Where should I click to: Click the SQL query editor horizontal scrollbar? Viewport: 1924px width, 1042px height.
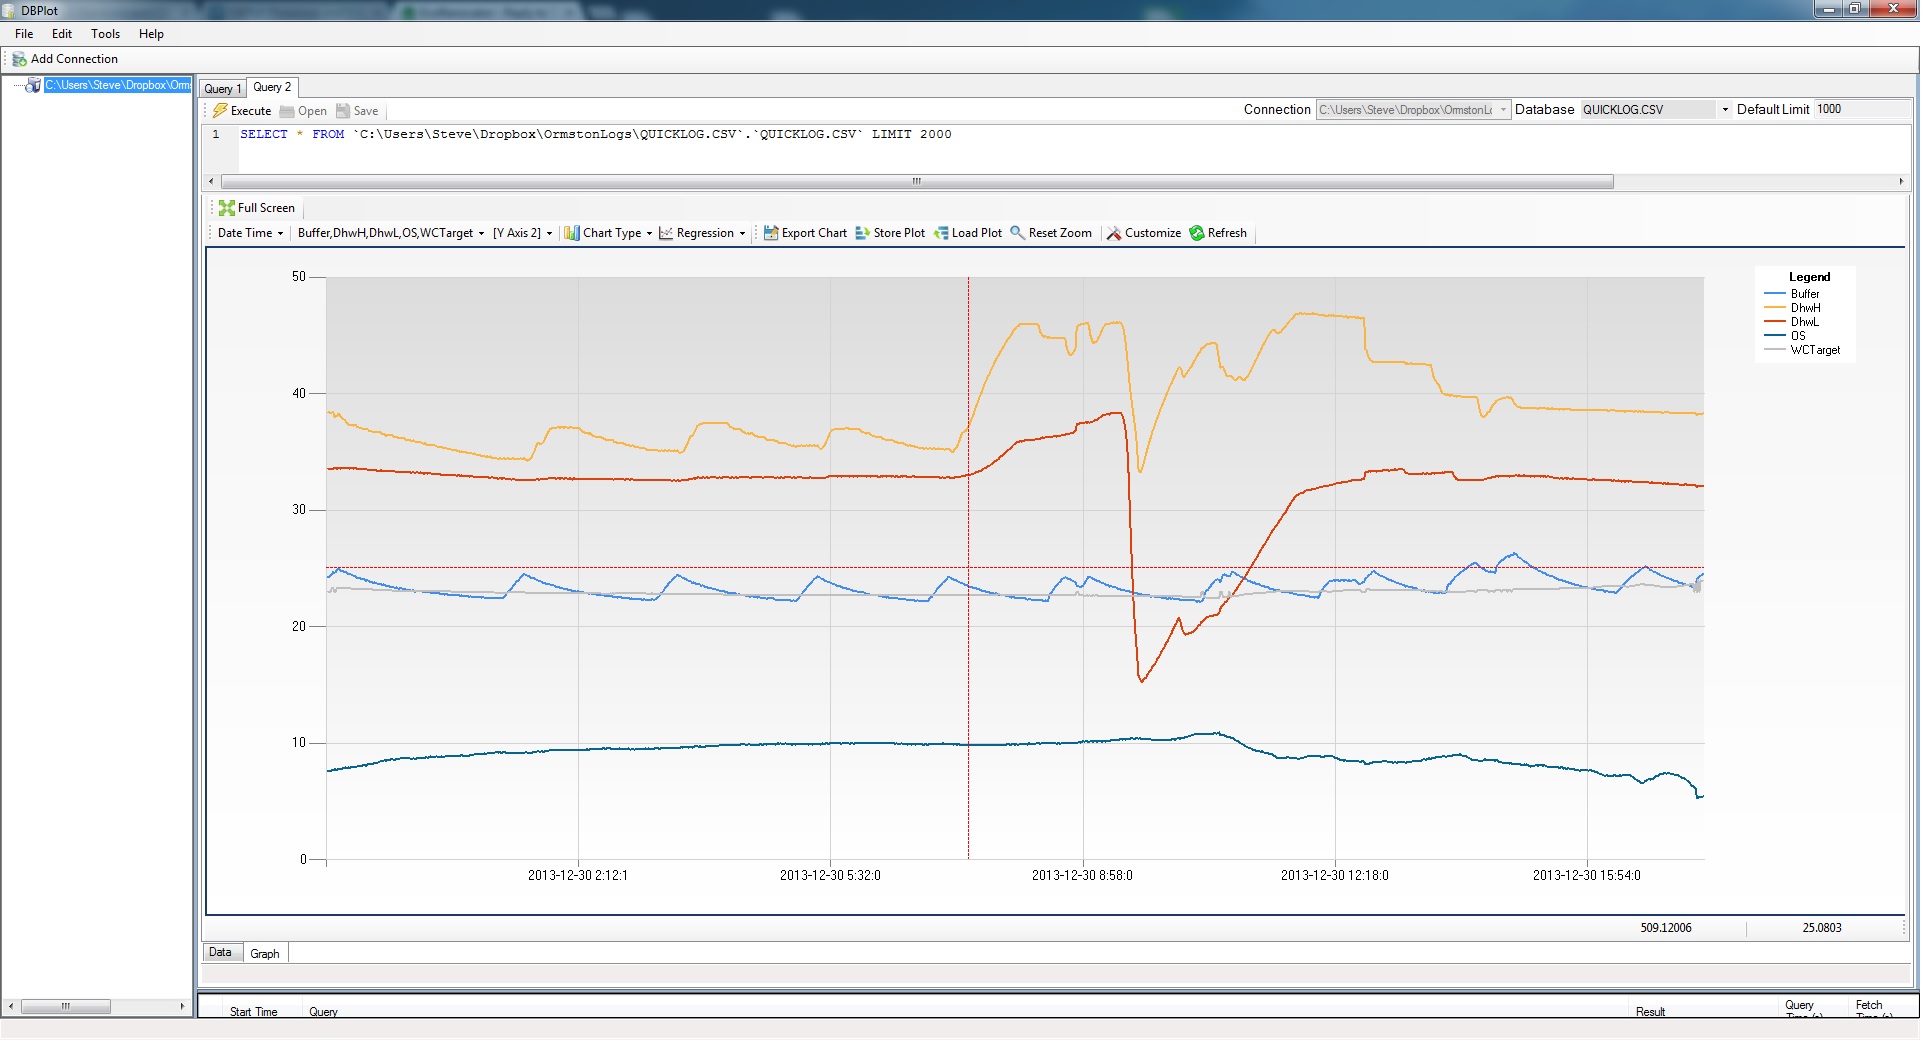coord(916,182)
